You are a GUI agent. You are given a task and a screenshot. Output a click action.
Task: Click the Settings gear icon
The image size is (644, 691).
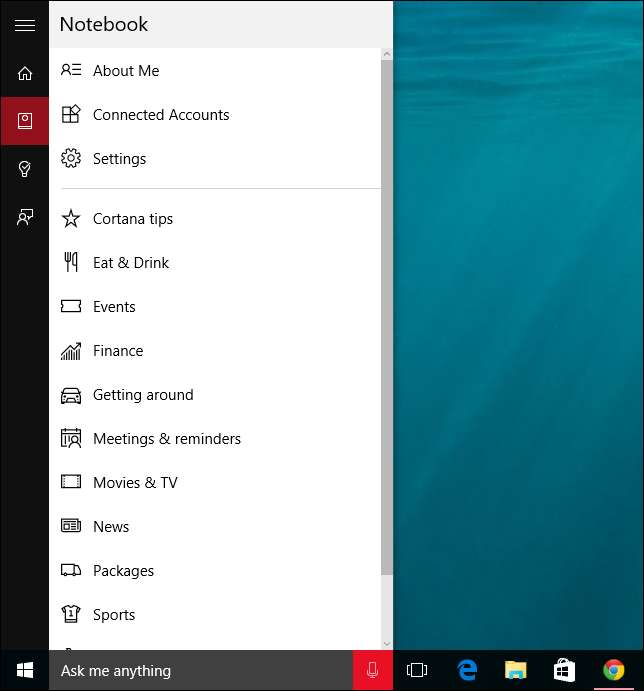(x=71, y=158)
